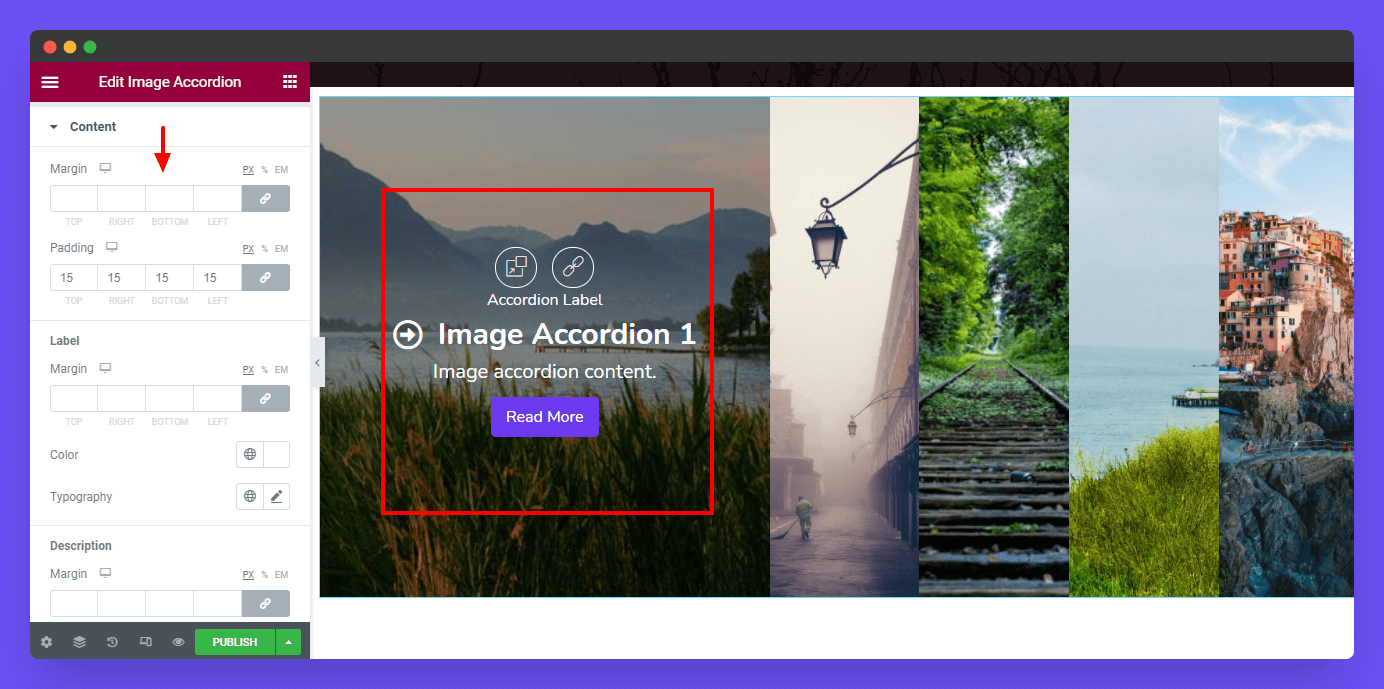Select PX unit for Content Margin

pos(248,170)
